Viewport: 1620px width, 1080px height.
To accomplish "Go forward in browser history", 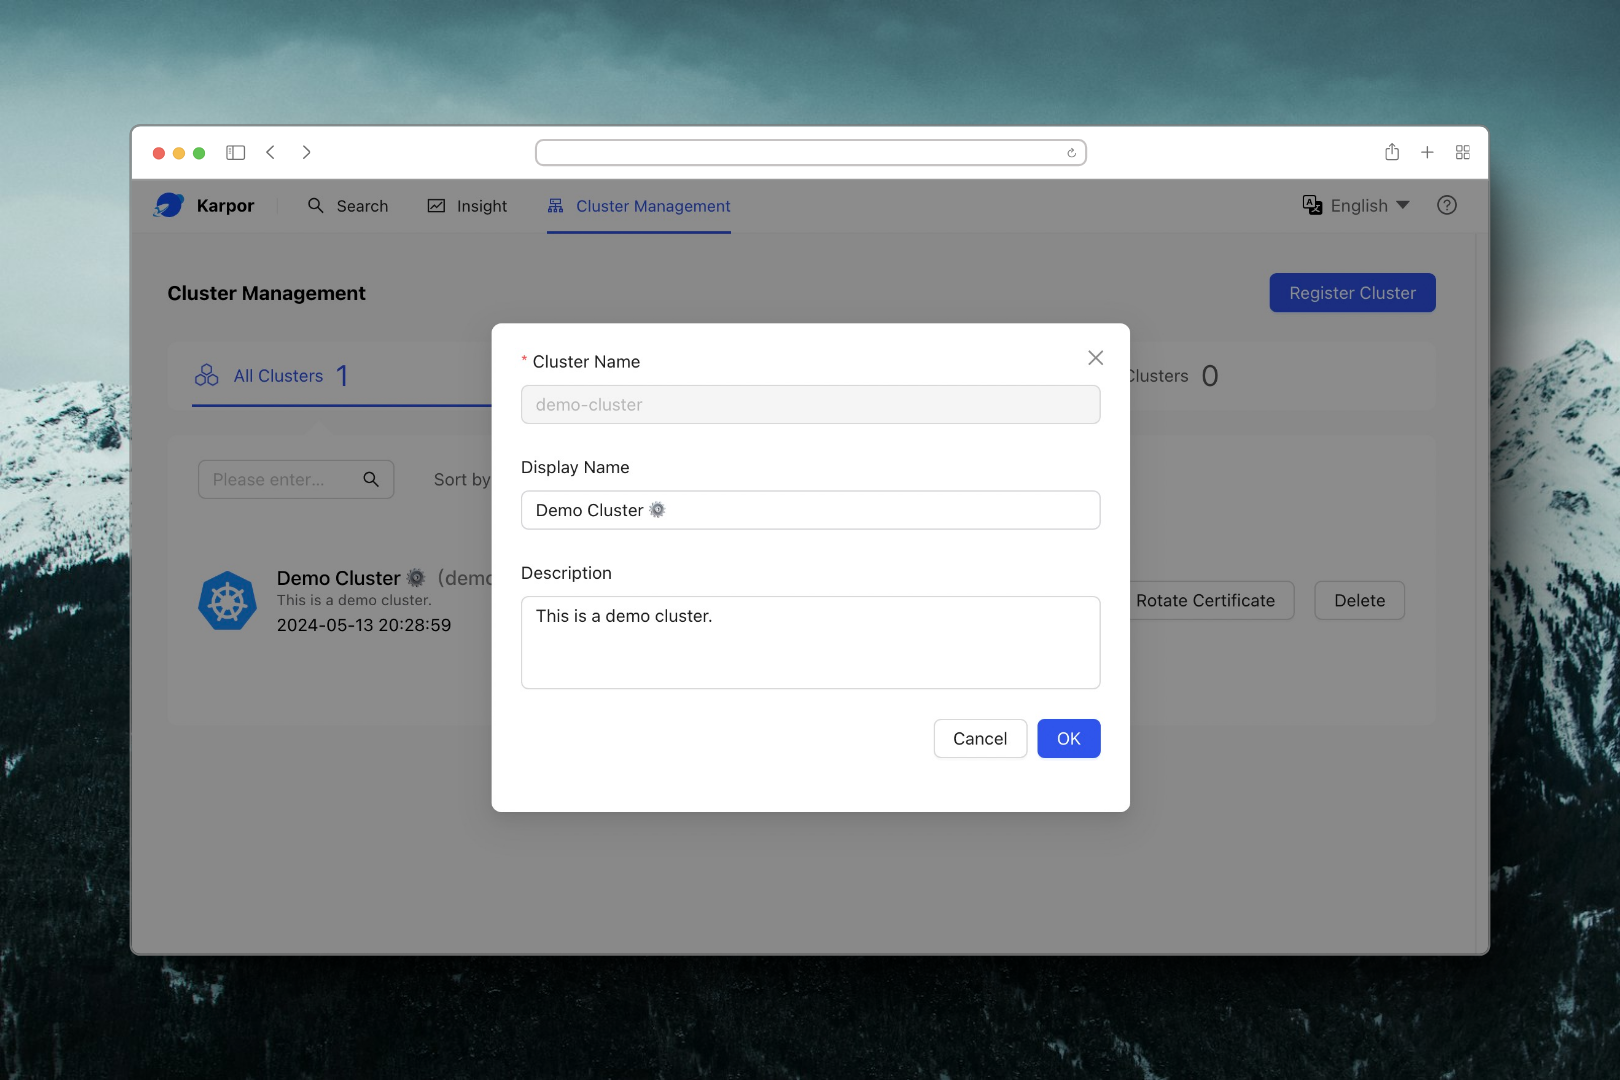I will (306, 152).
